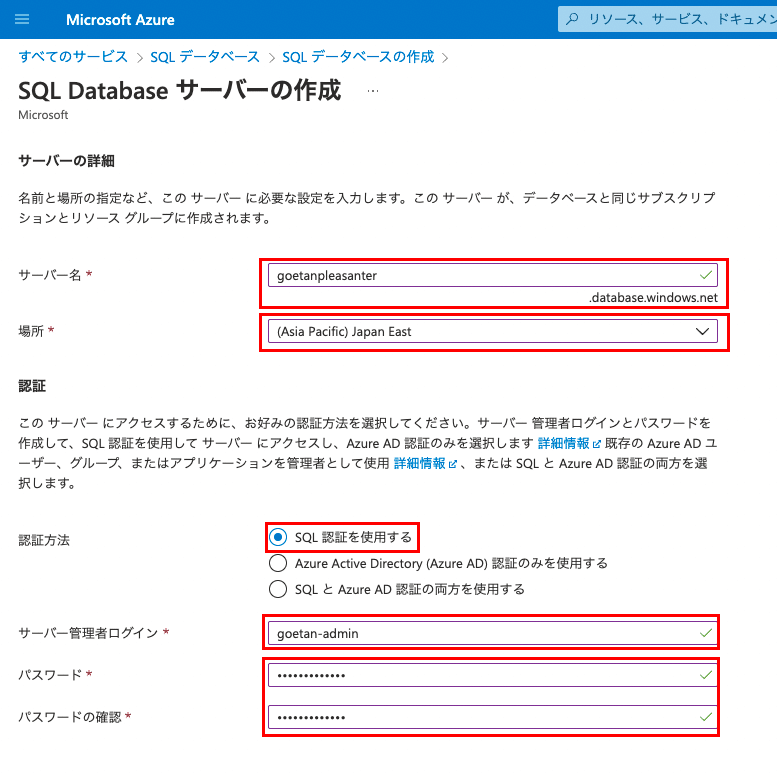Open first 詳細情報 link about Azure AD auth
This screenshot has width=777, height=774.
[x=563, y=443]
